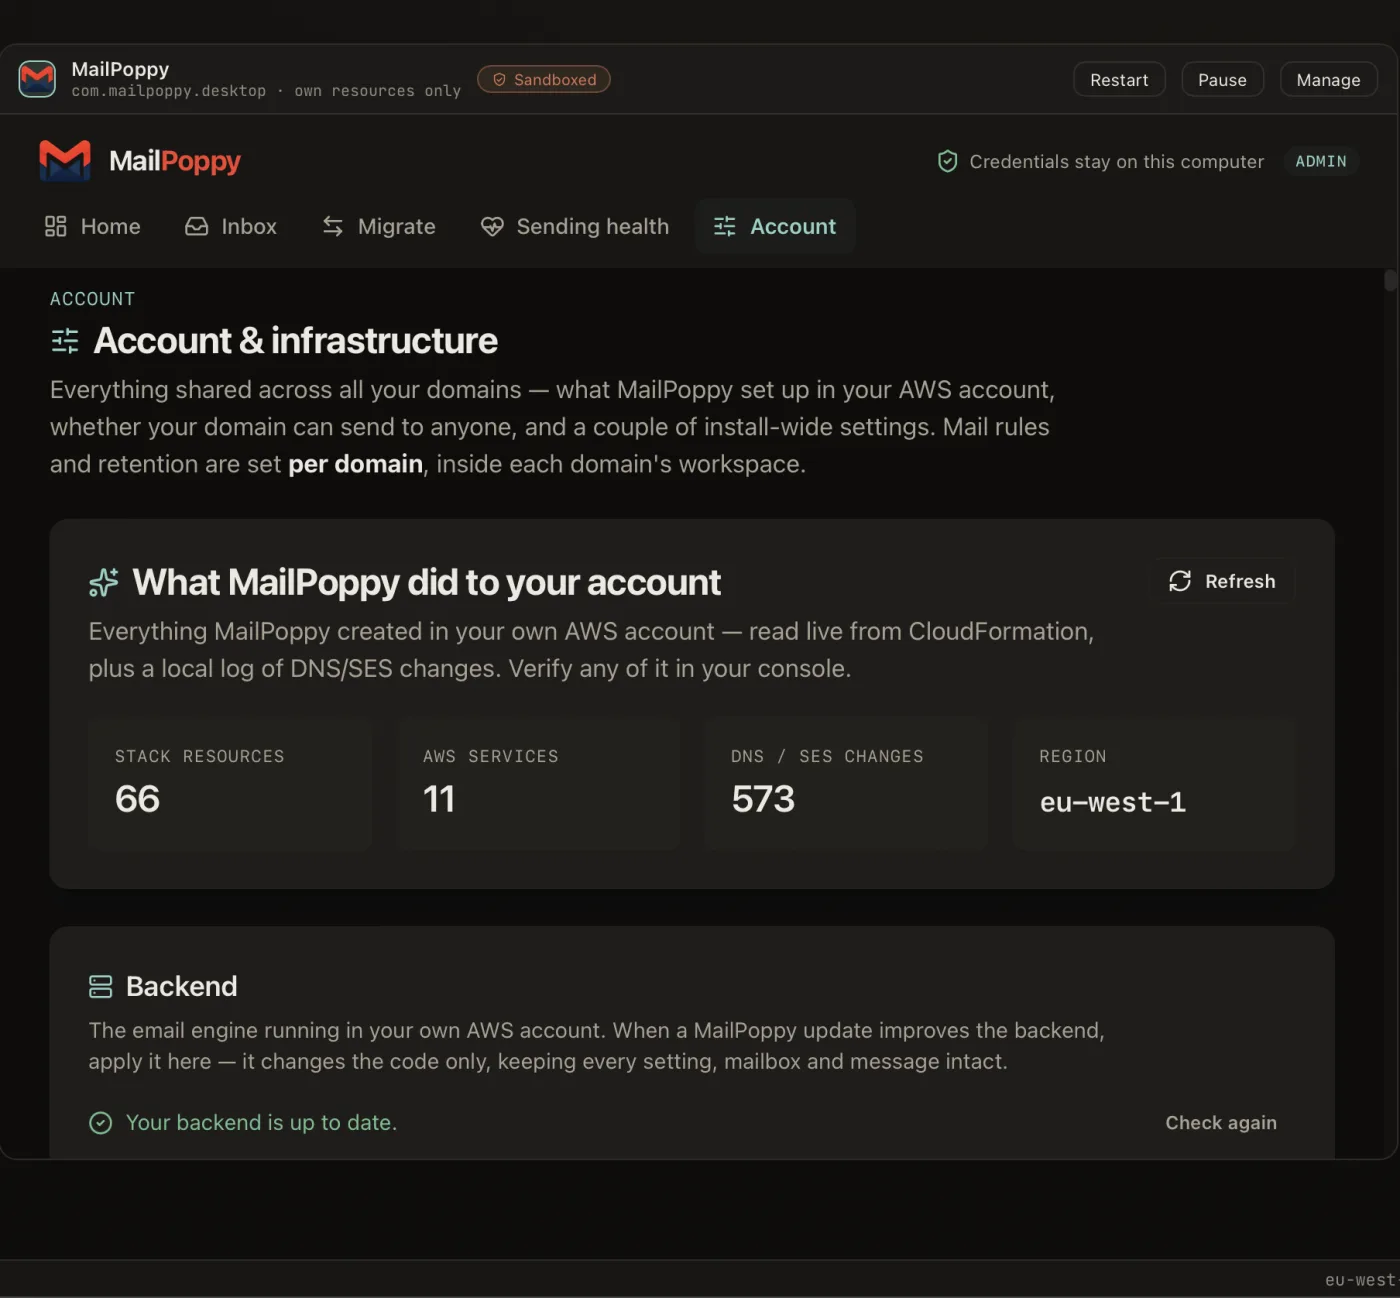Open the Home tab
This screenshot has height=1298, width=1400.
coord(93,226)
